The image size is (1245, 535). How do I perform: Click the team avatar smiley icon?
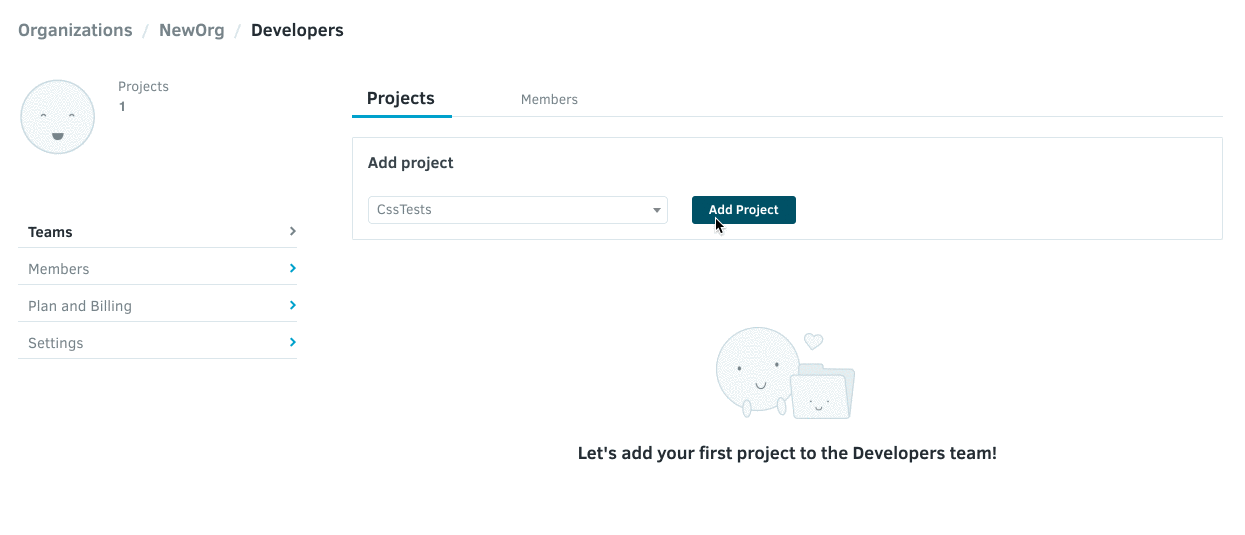tap(58, 117)
